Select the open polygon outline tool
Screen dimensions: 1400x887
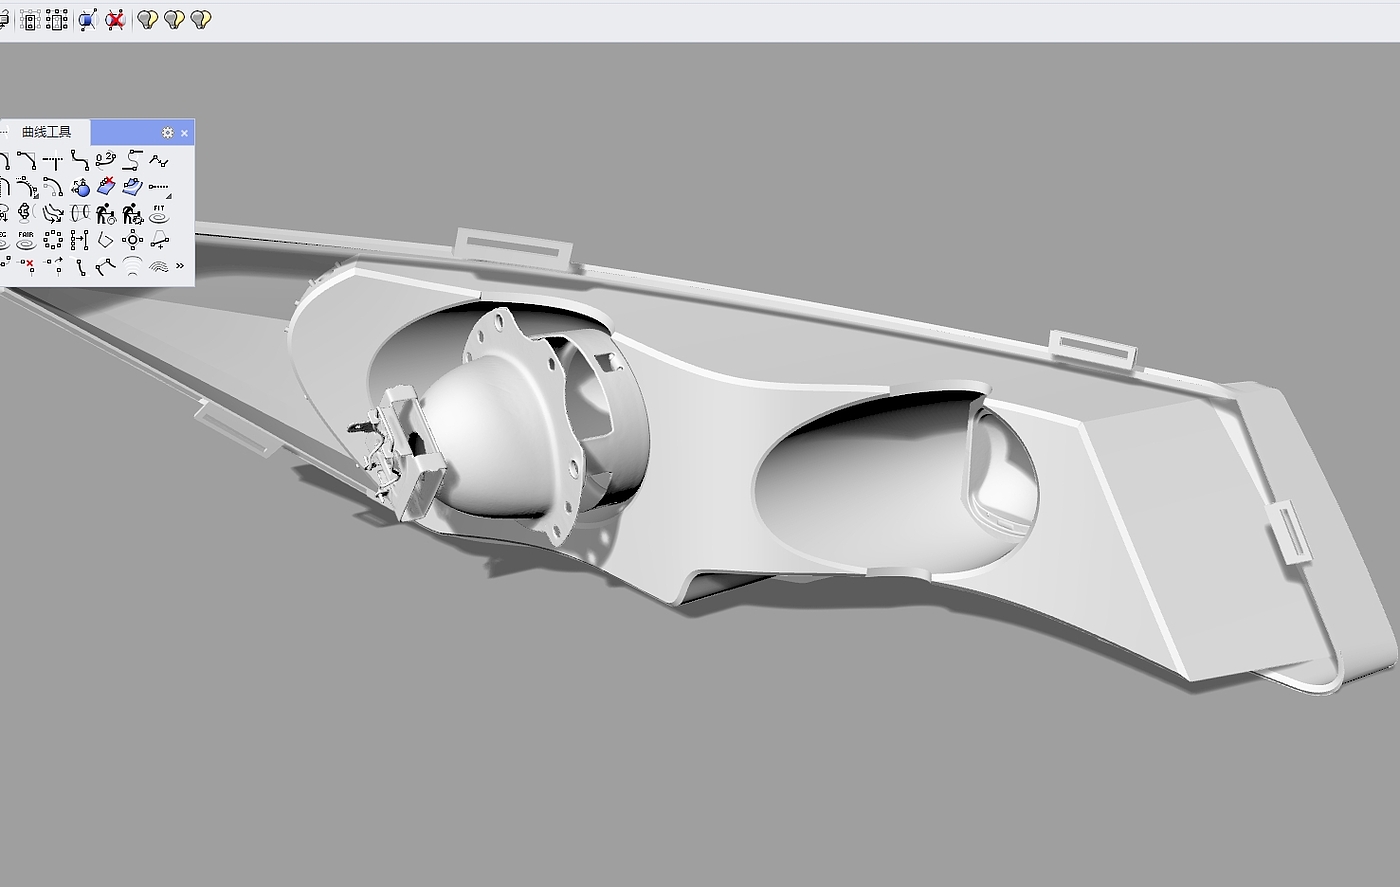tap(106, 240)
